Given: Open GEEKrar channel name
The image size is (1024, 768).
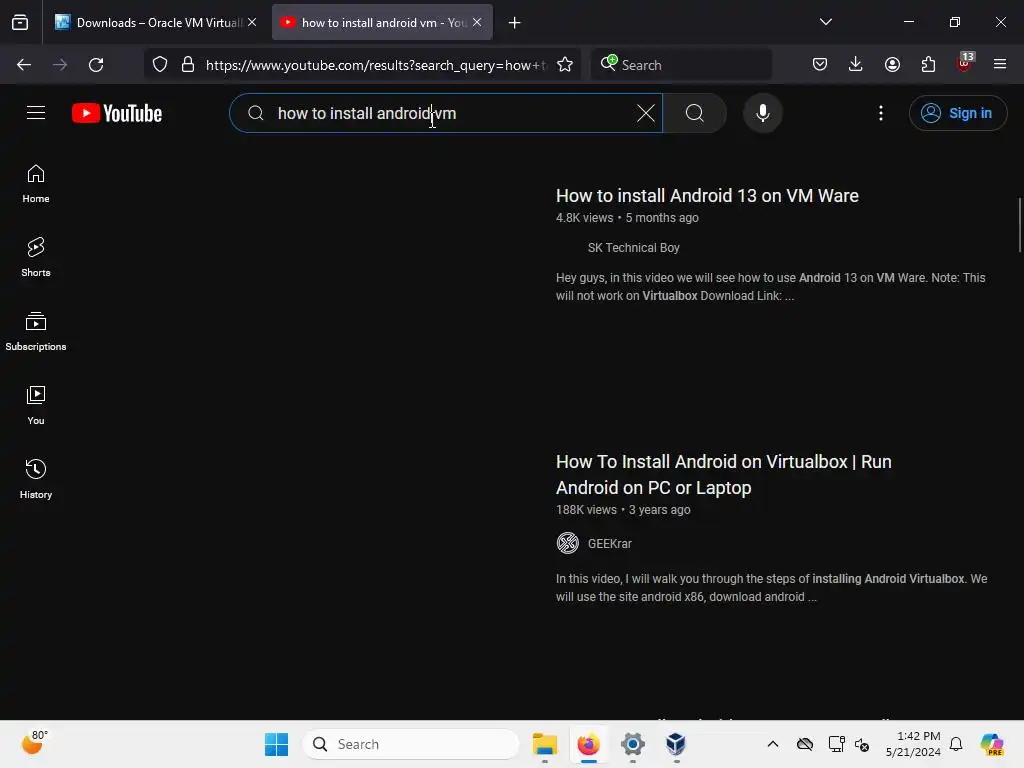Looking at the screenshot, I should [609, 543].
